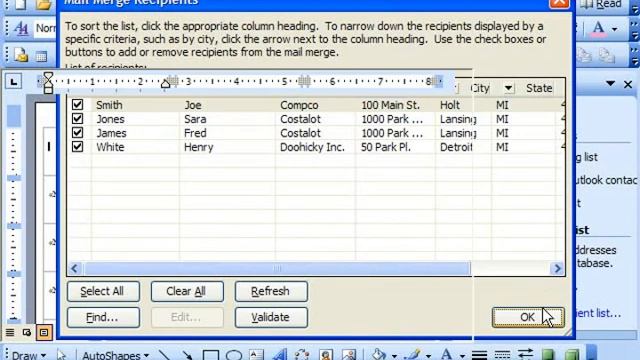Click the Validate button

point(271,317)
